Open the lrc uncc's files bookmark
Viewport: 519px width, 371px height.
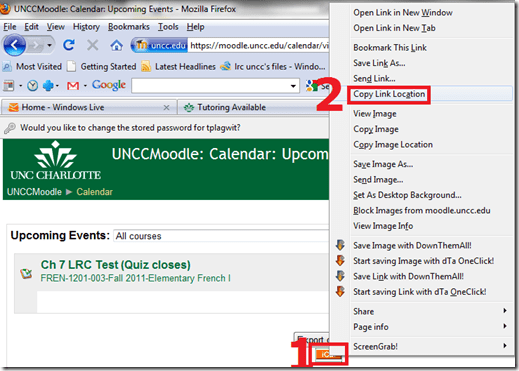[273, 66]
